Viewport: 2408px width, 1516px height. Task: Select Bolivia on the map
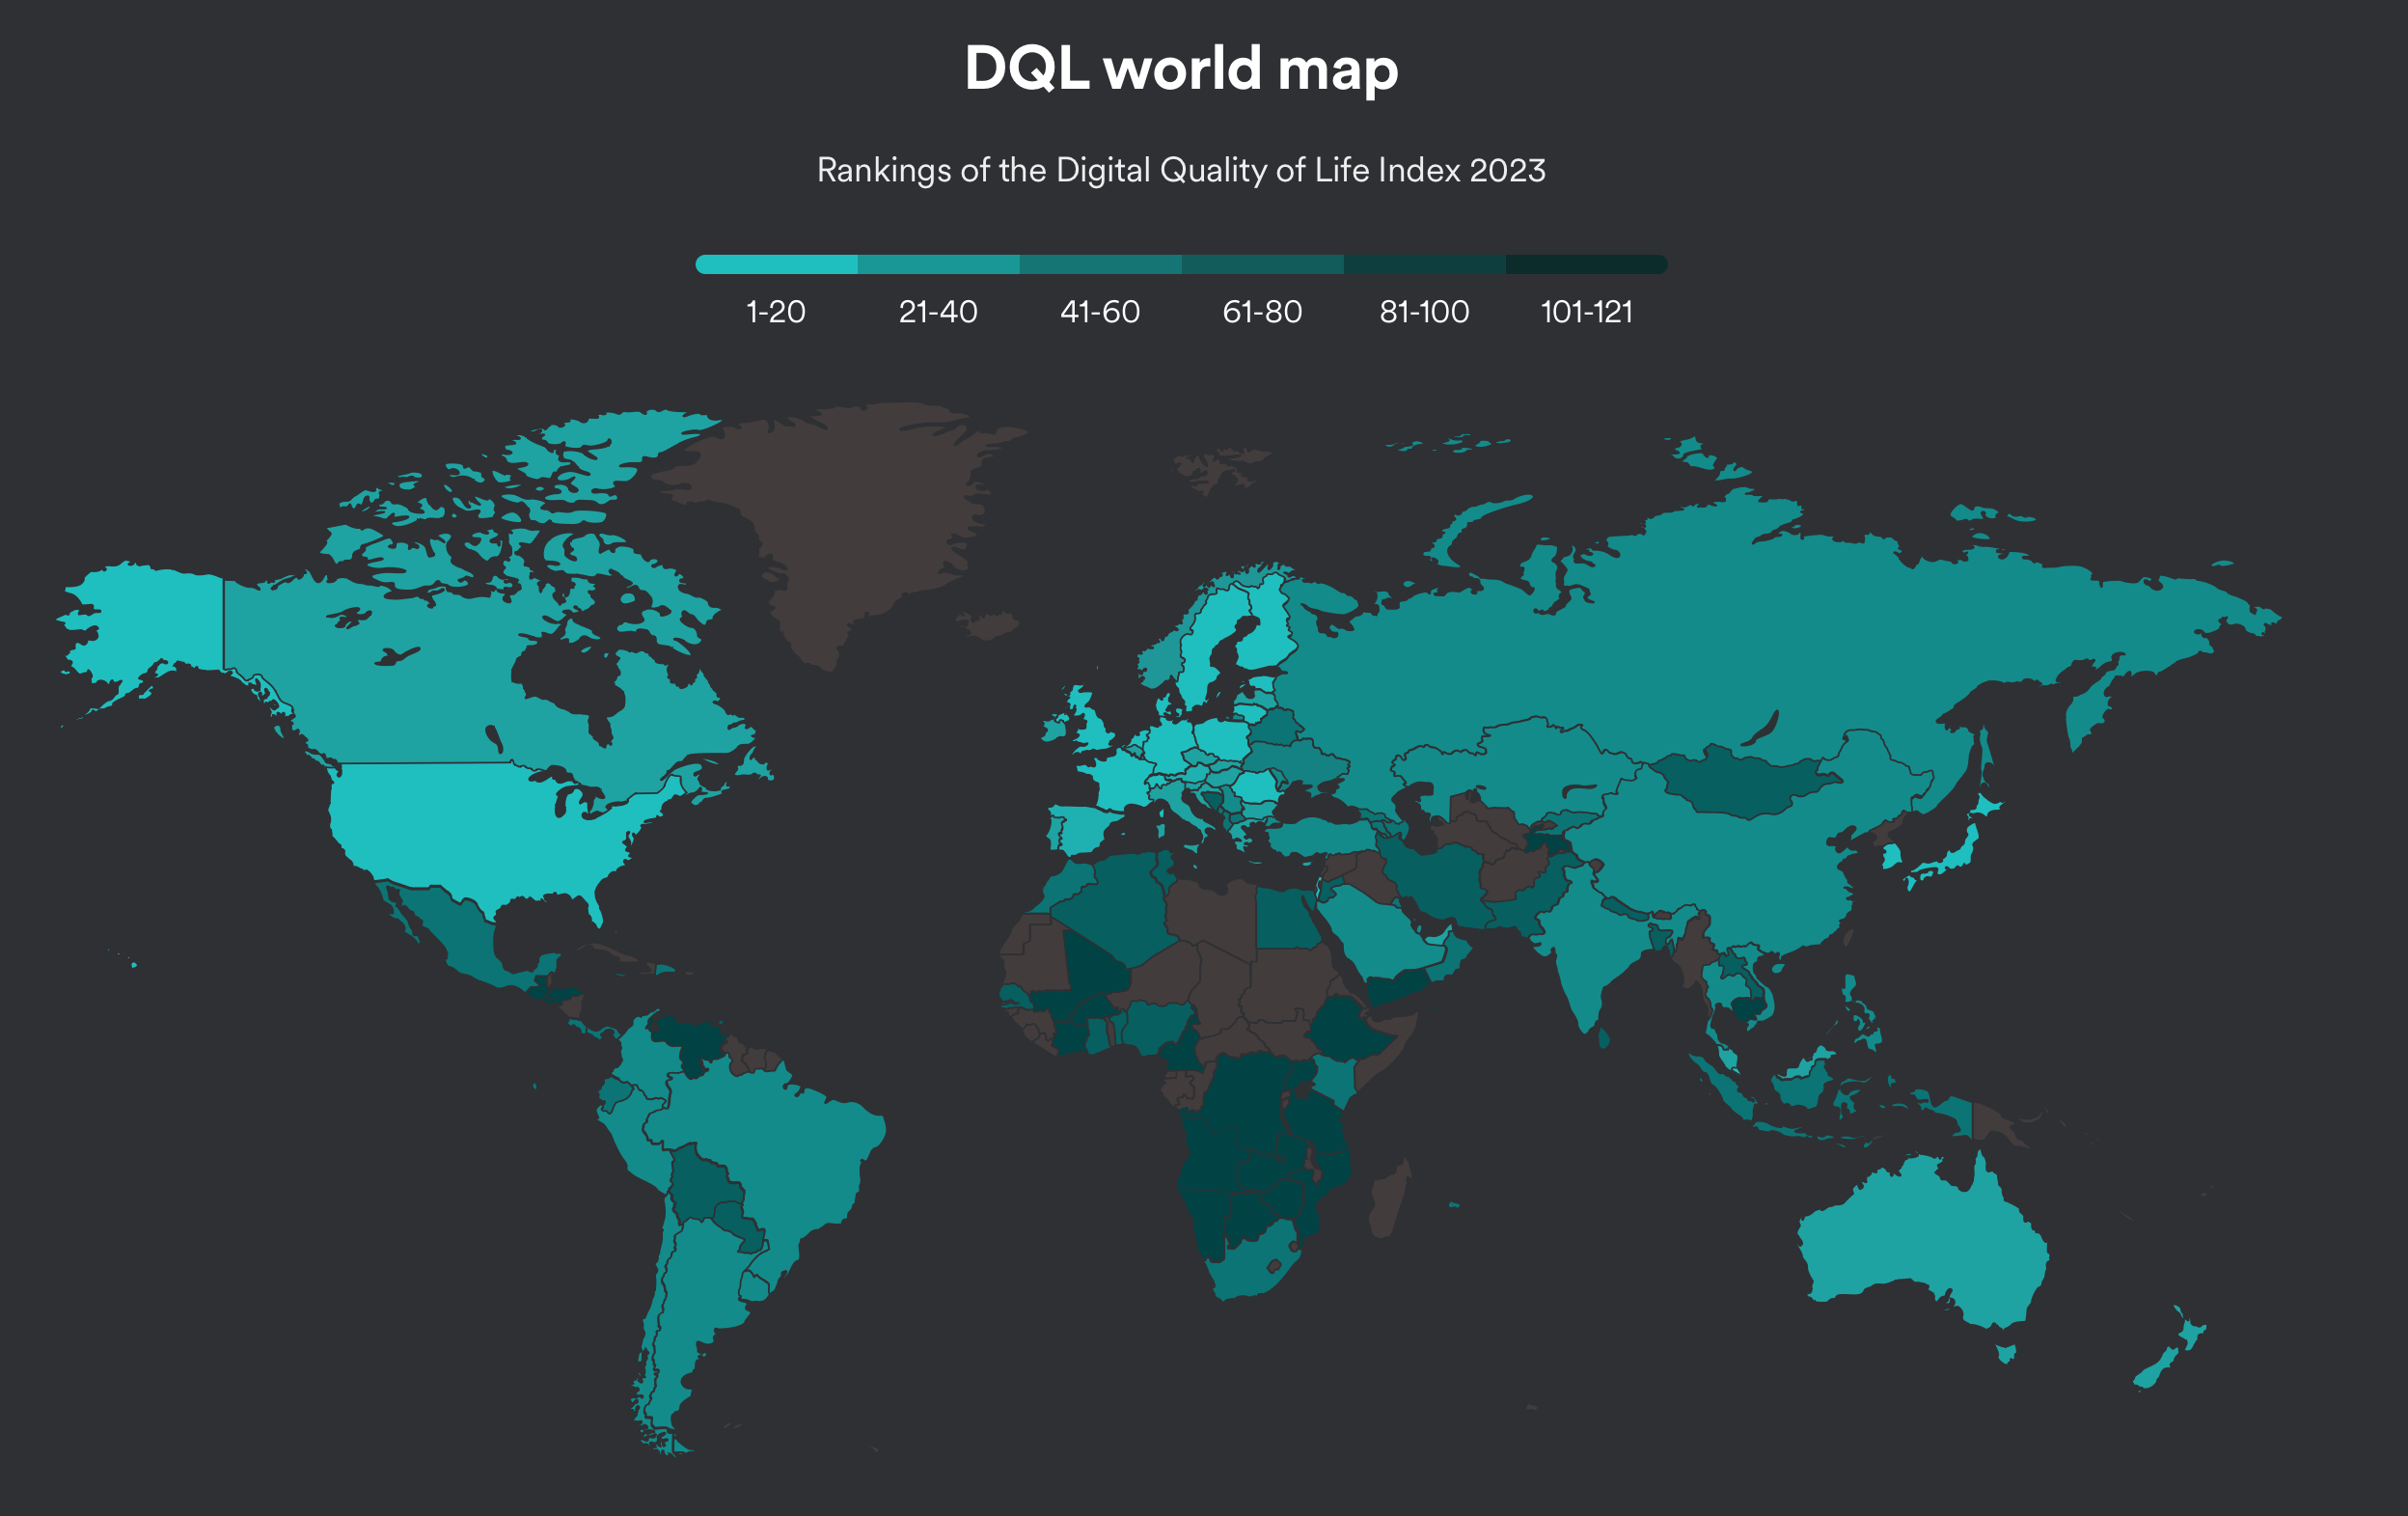pos(705,1185)
